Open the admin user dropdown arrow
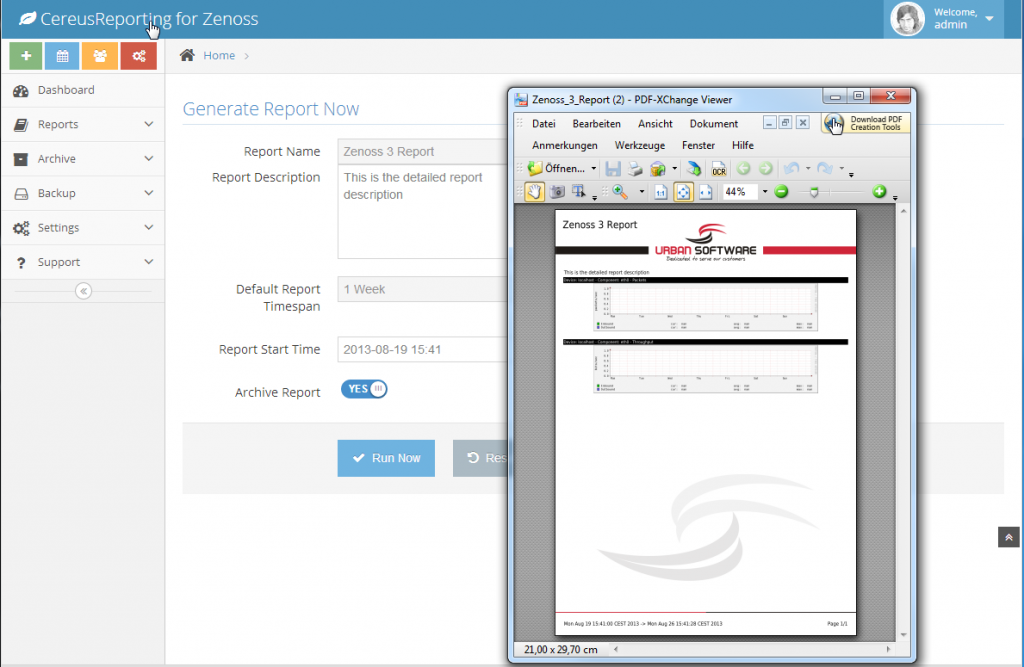 989,18
